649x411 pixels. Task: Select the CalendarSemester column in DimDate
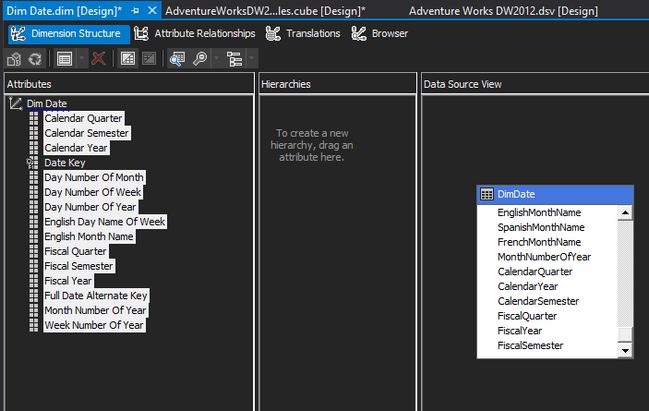(x=538, y=301)
